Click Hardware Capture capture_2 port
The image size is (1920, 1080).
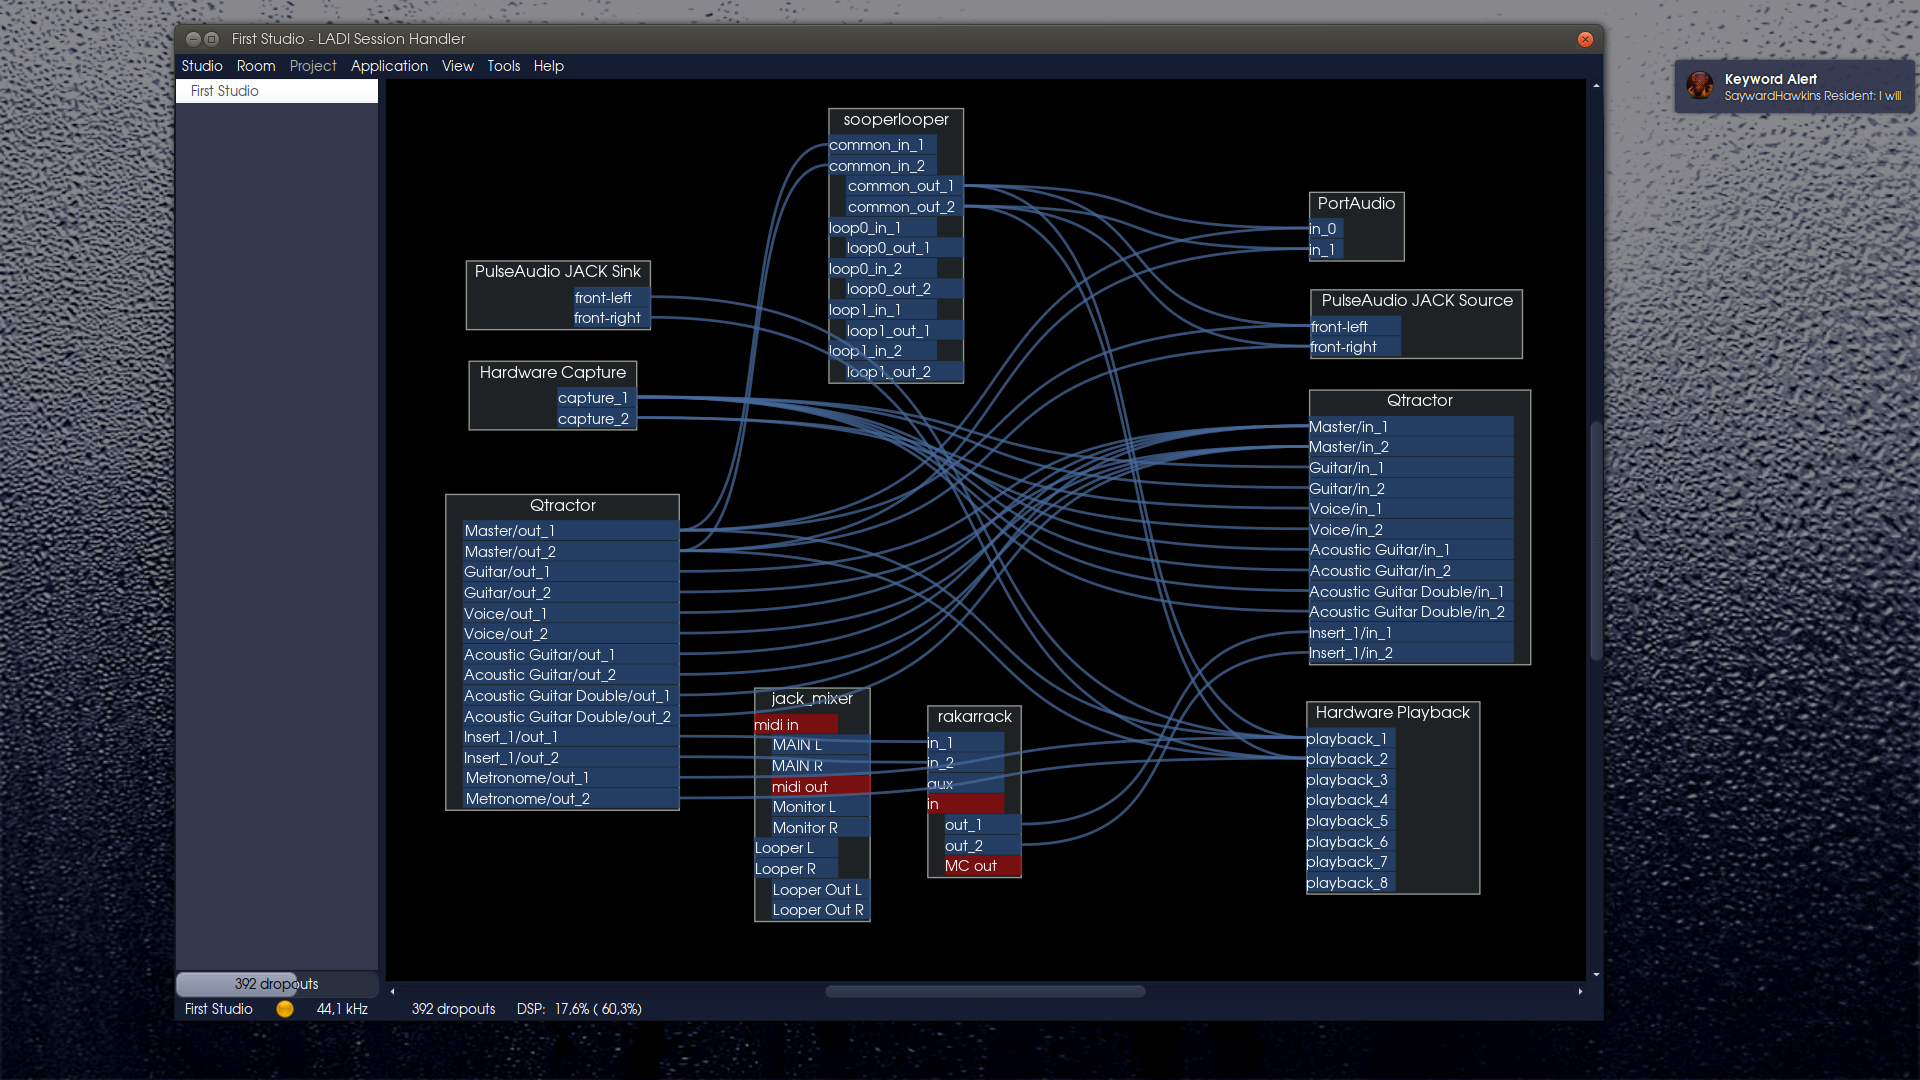coord(597,419)
